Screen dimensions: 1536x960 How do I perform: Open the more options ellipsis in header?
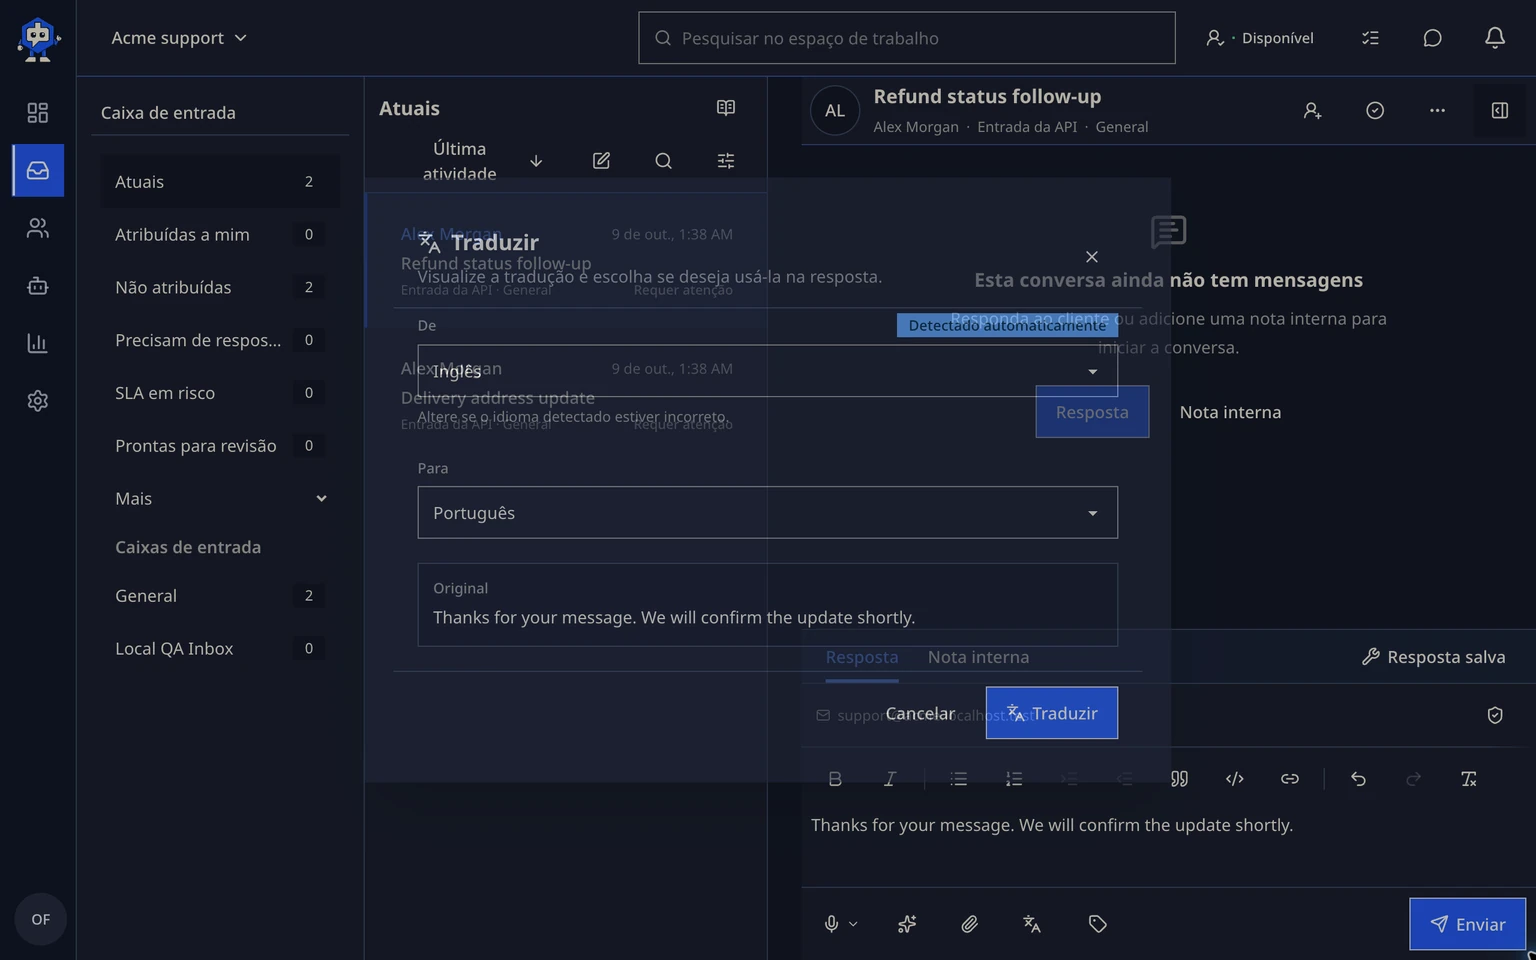click(x=1437, y=111)
